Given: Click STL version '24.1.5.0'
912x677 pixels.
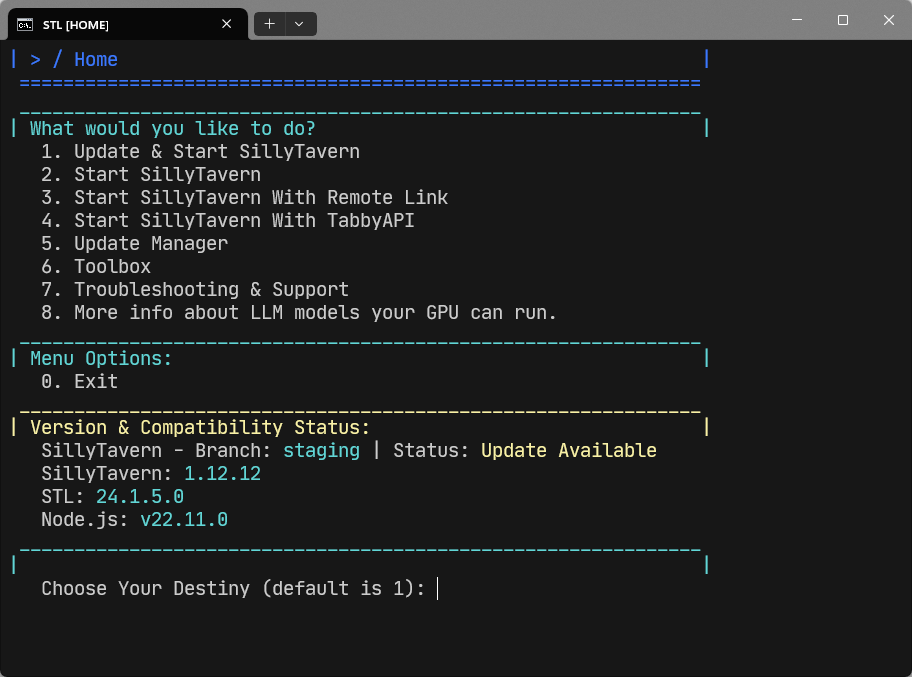Looking at the screenshot, I should point(140,497).
